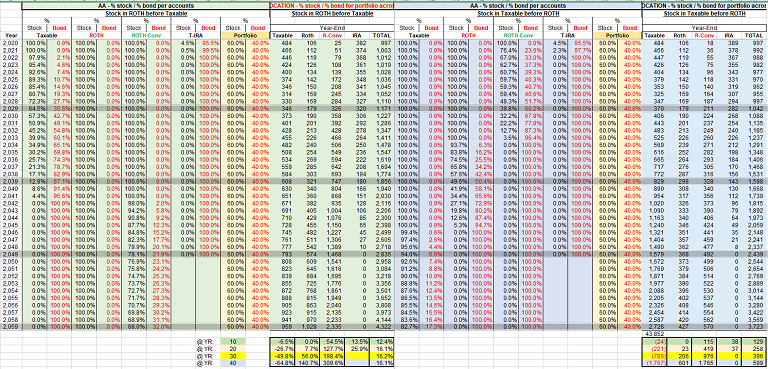Select the TOTAL value 2,438 in row 2,049
The width and height of the screenshot is (768, 369).
point(754,255)
